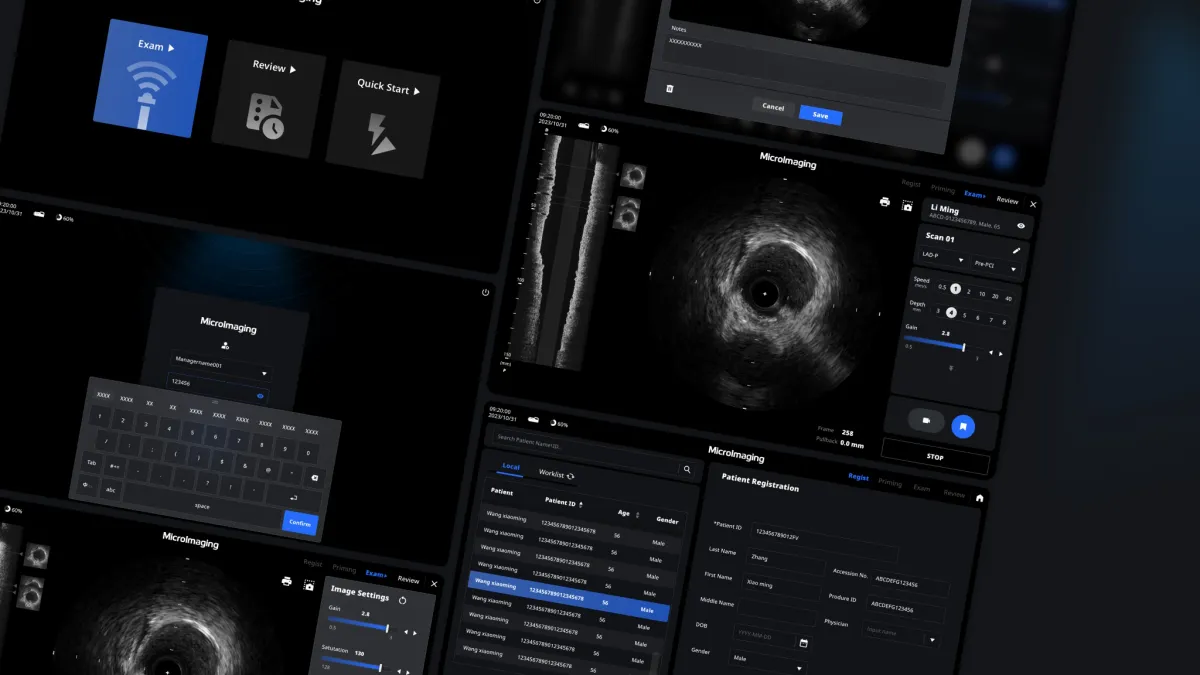Click the Accession No. field
Image resolution: width=1200 pixels, height=675 pixels.
[909, 582]
